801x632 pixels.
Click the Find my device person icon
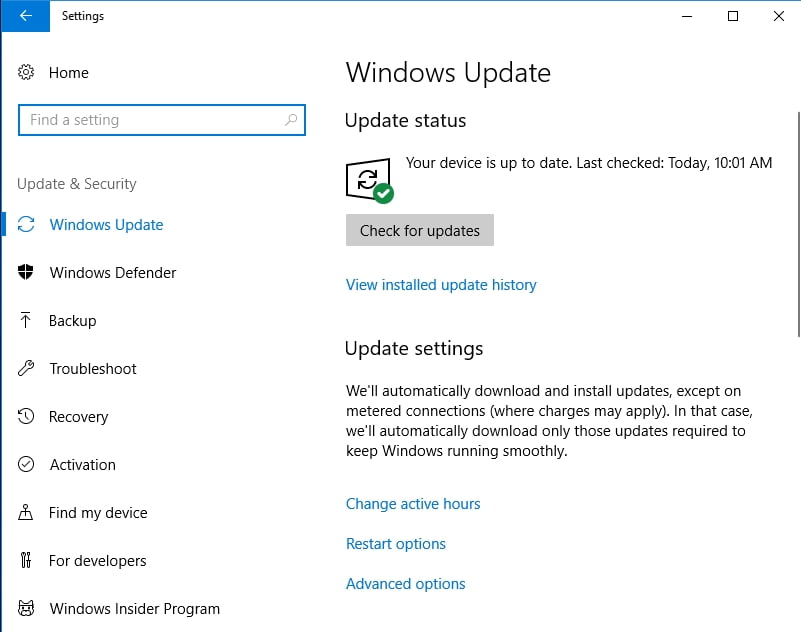pos(26,512)
